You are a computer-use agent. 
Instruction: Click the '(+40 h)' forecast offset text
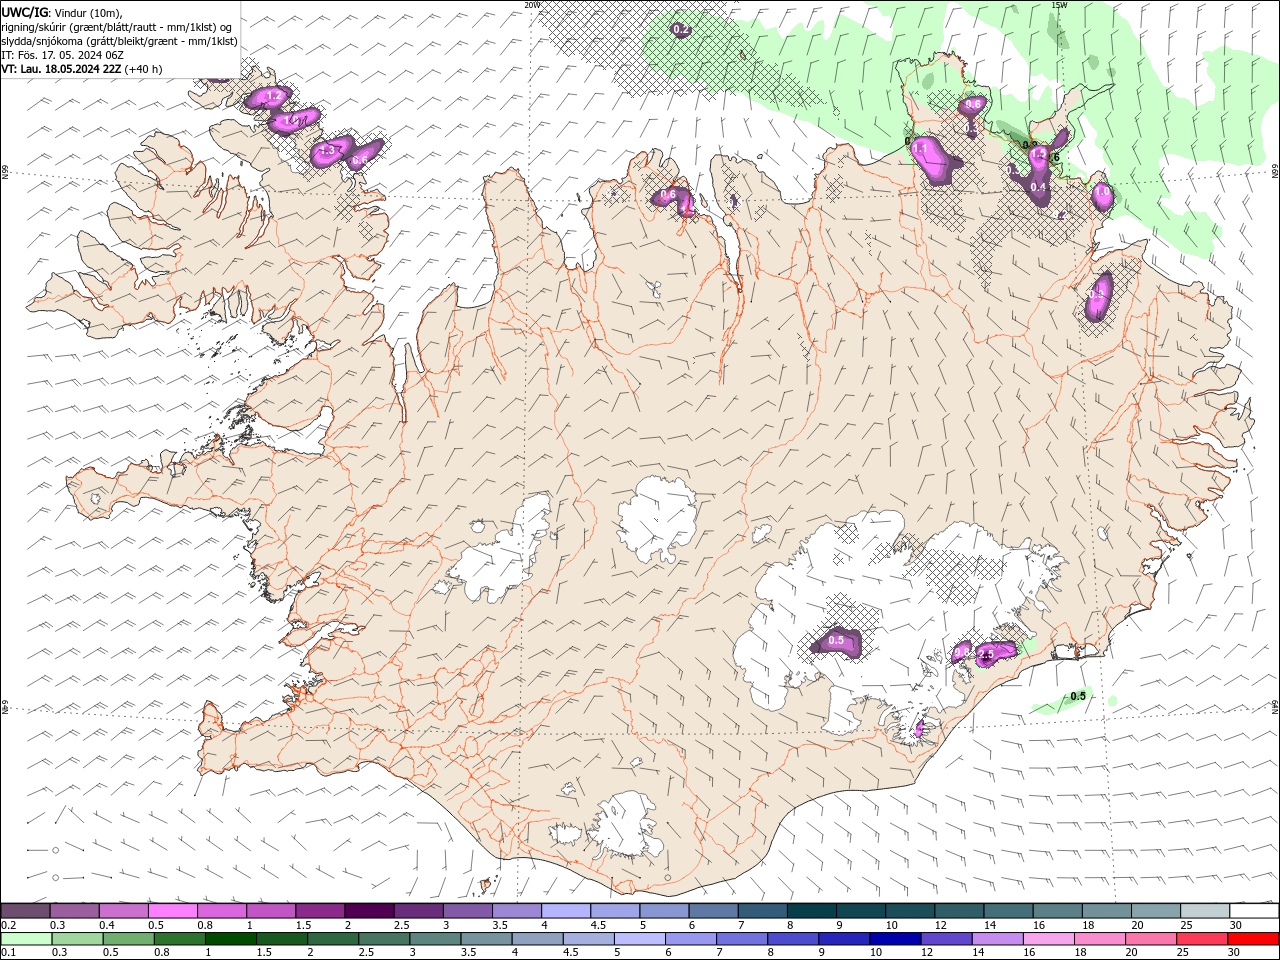click(x=144, y=69)
